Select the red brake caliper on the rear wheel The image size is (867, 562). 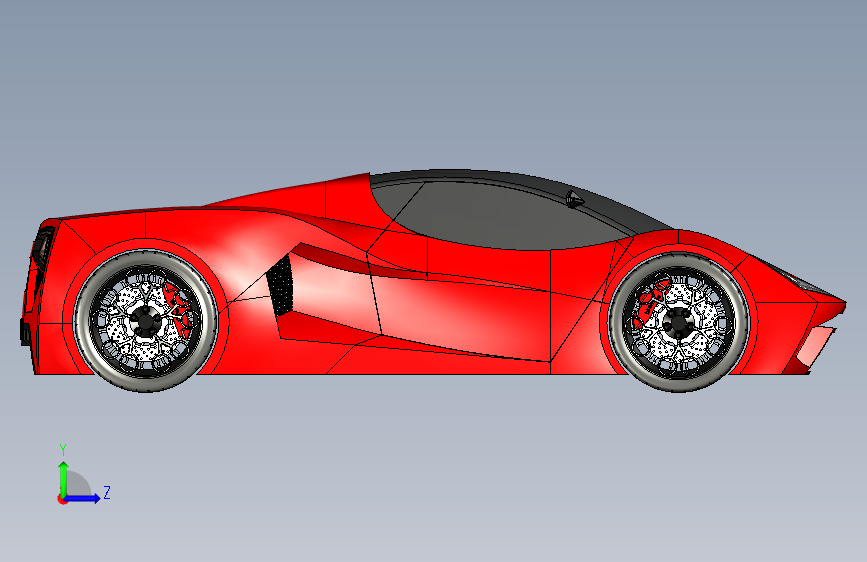[178, 309]
